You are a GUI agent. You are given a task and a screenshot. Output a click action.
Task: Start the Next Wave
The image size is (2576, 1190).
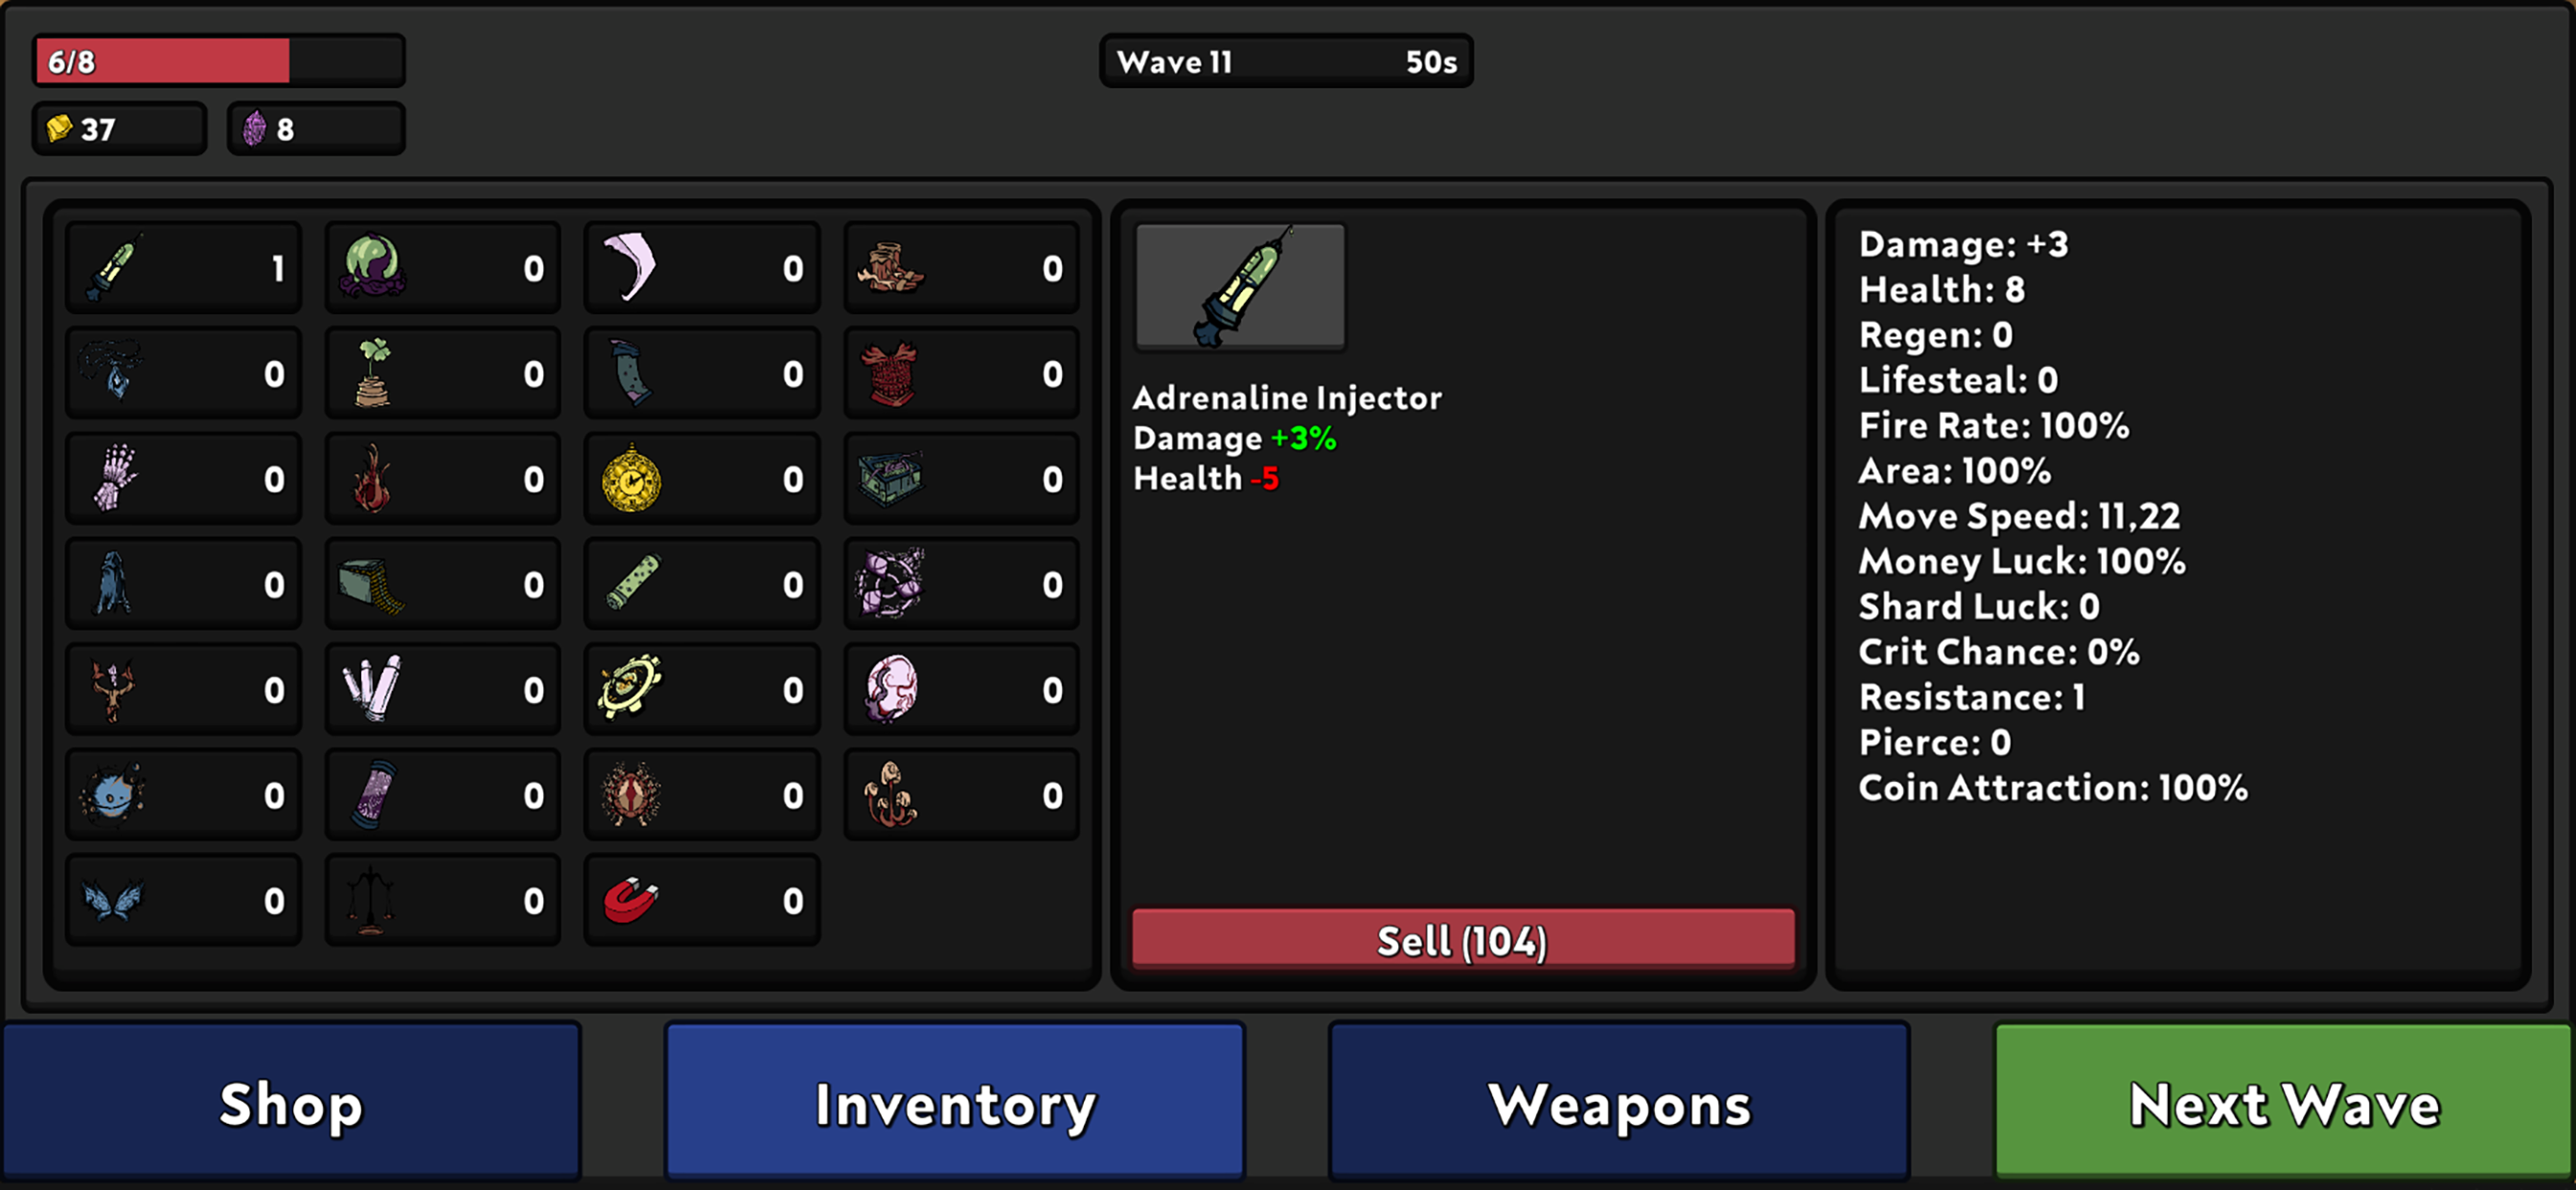[x=2284, y=1101]
